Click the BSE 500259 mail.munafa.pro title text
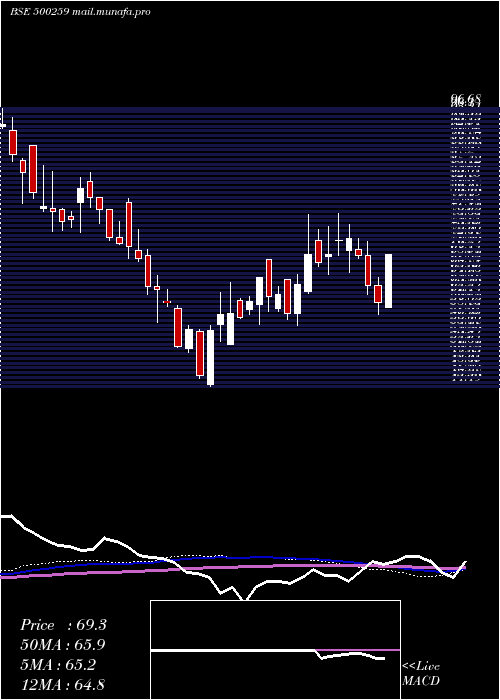This screenshot has height=700, width=500. [x=80, y=12]
